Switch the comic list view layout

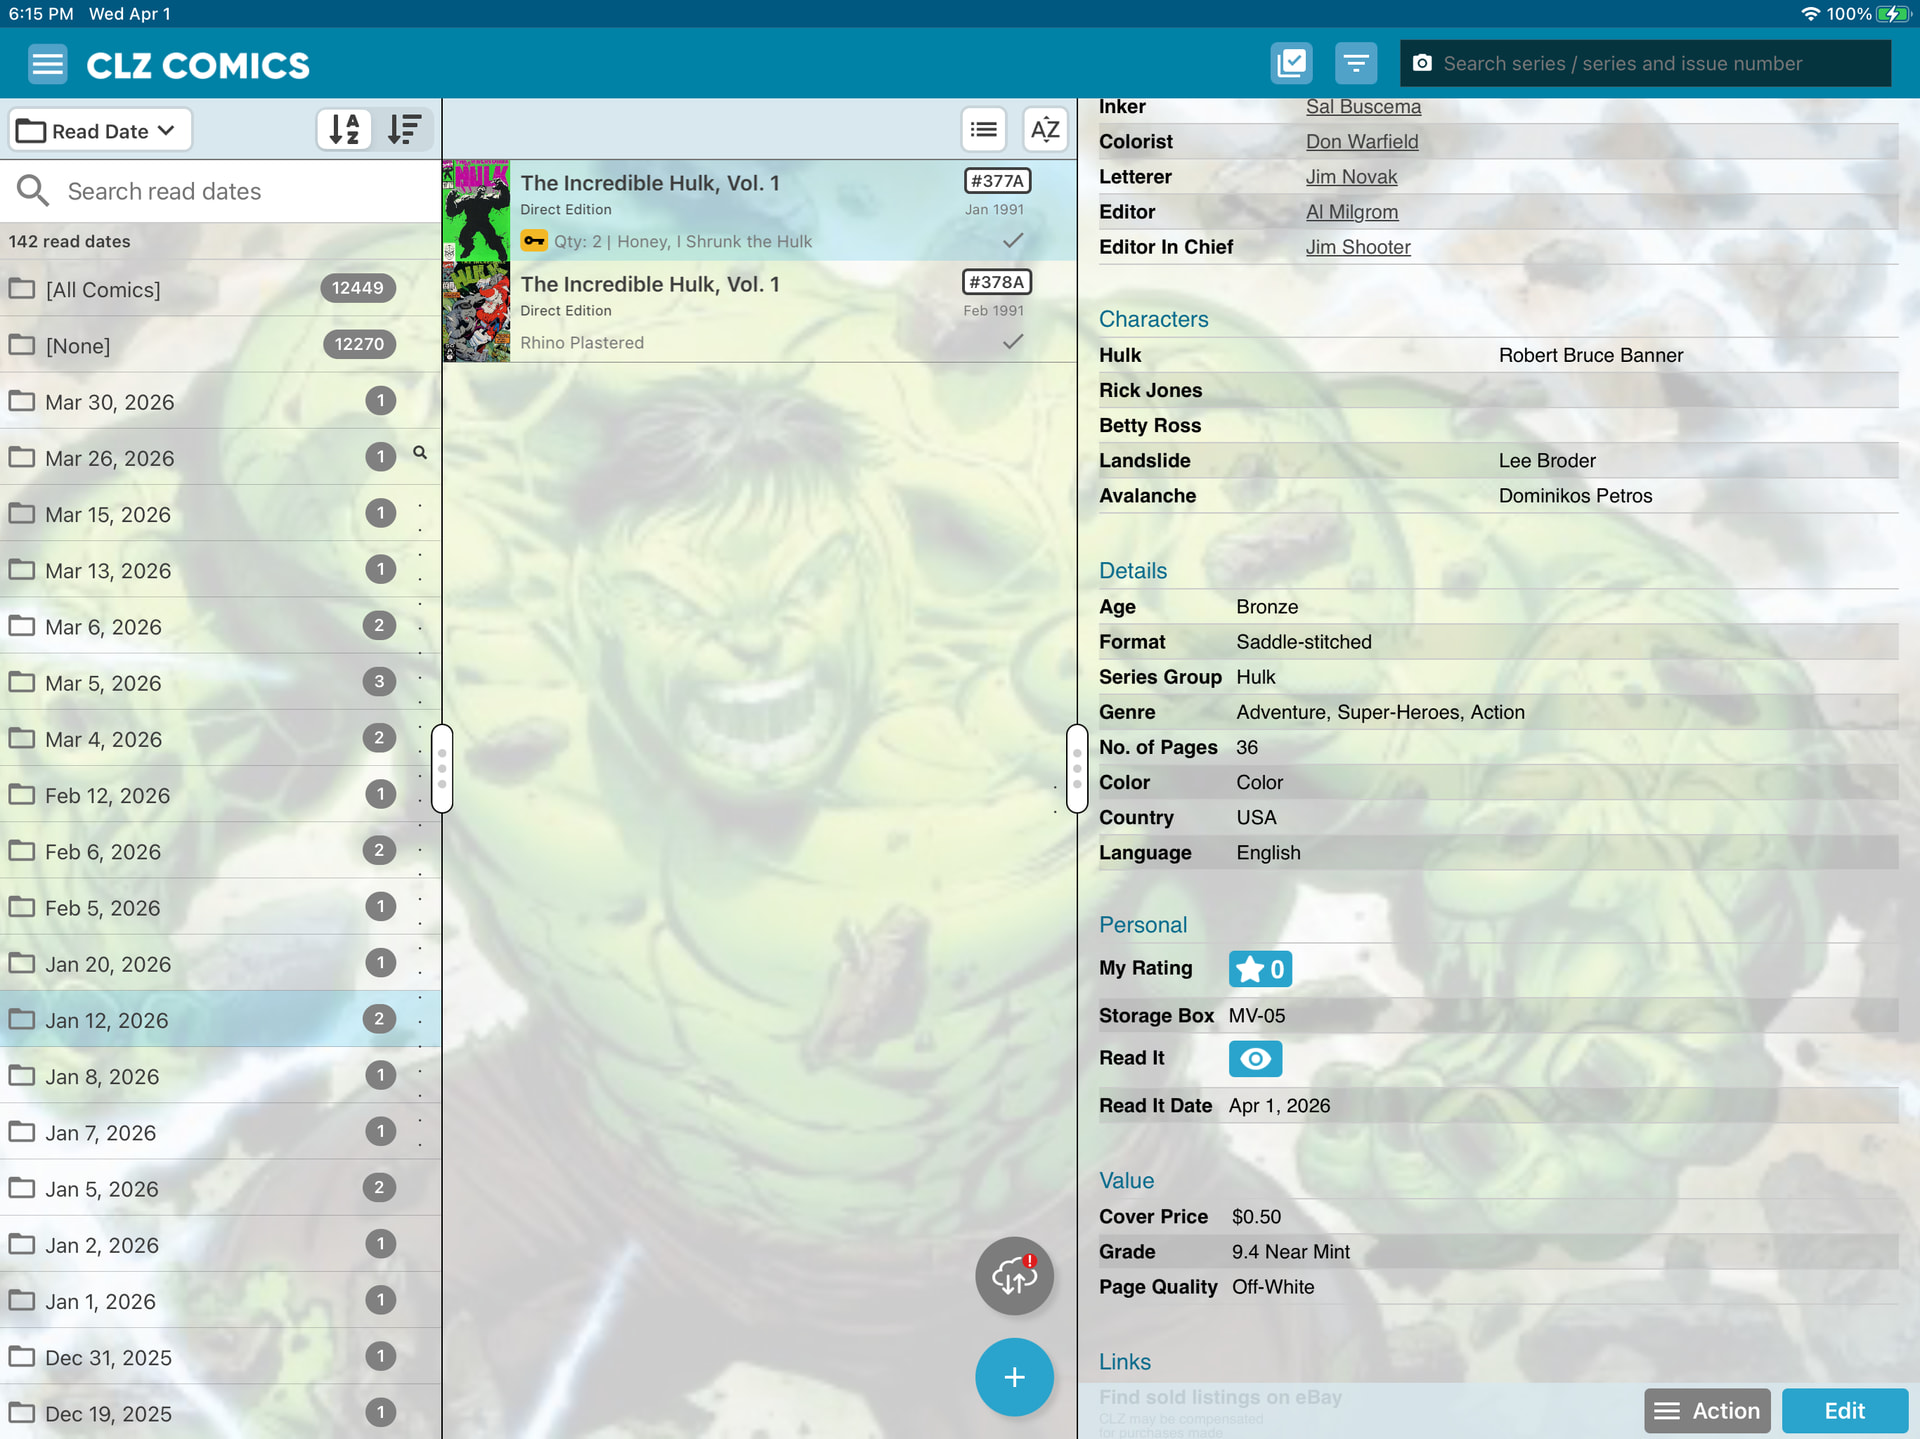click(x=983, y=129)
